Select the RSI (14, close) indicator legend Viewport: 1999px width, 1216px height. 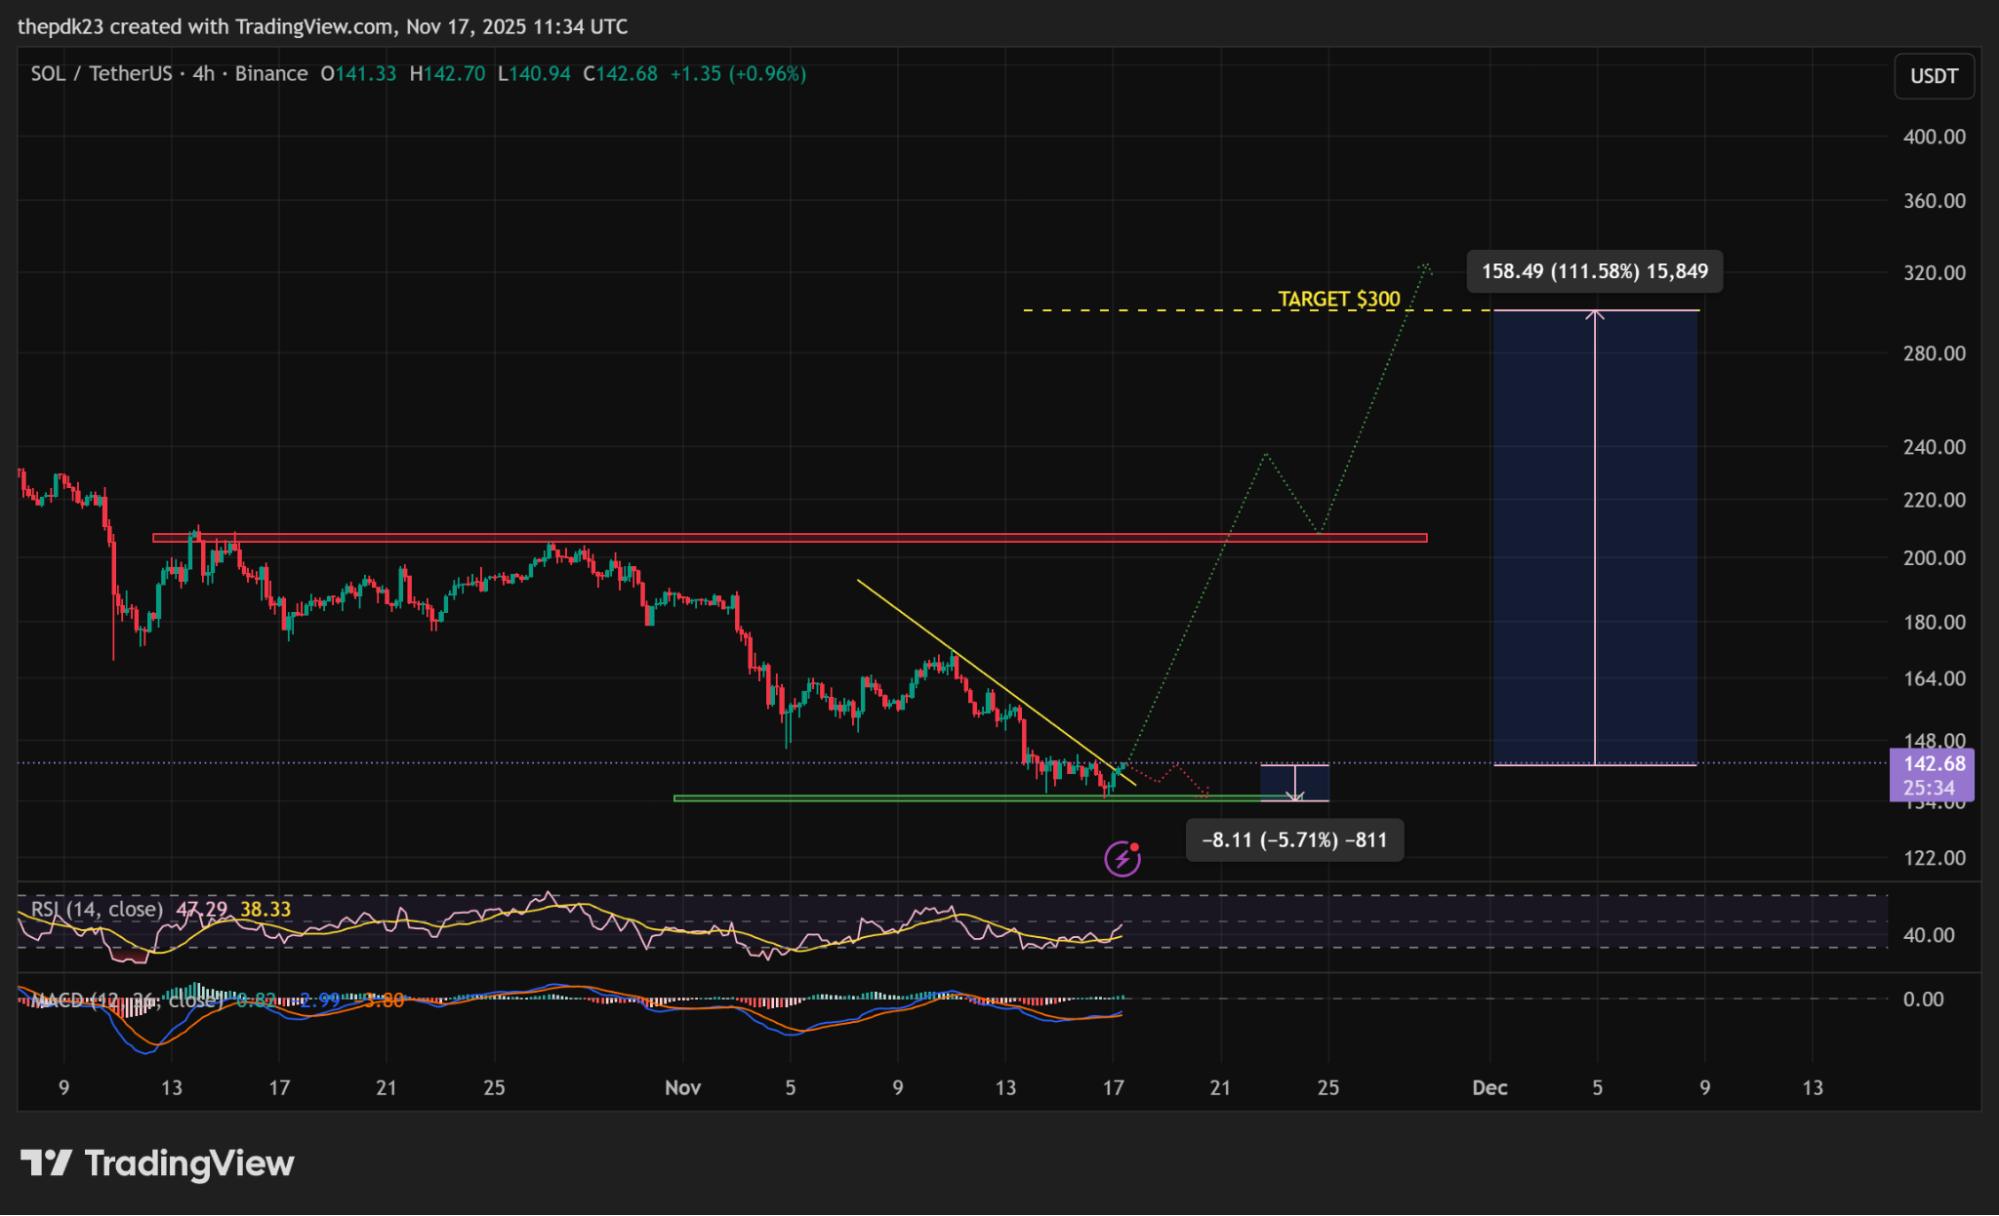[x=97, y=909]
